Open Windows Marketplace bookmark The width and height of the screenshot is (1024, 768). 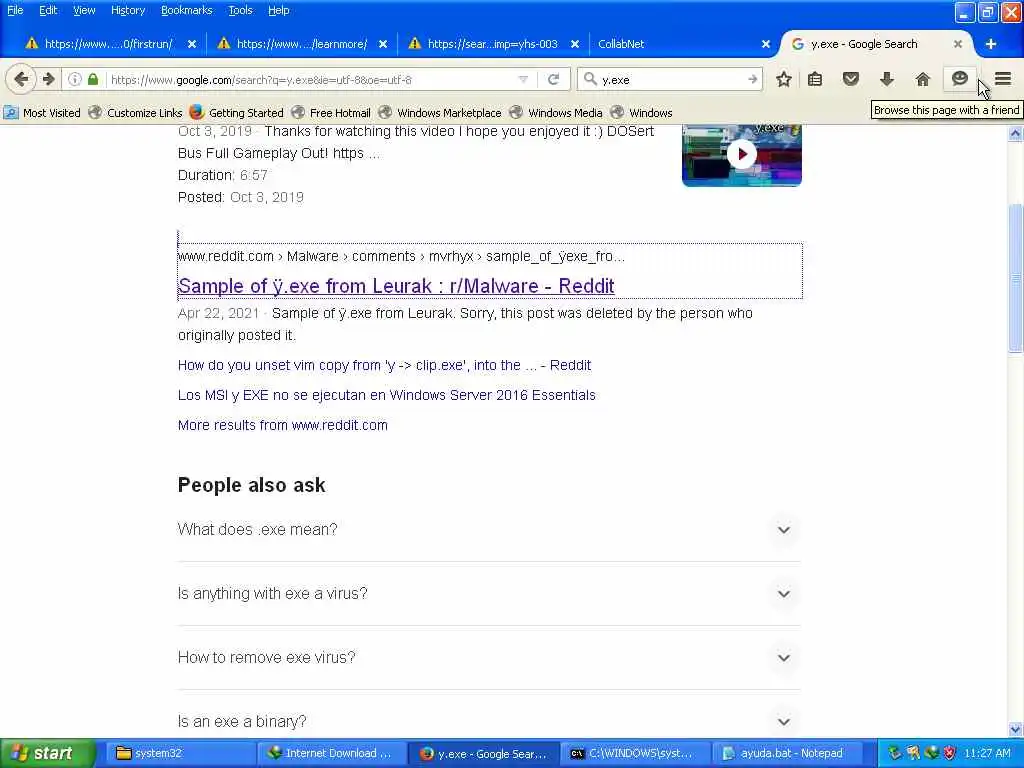coord(440,113)
